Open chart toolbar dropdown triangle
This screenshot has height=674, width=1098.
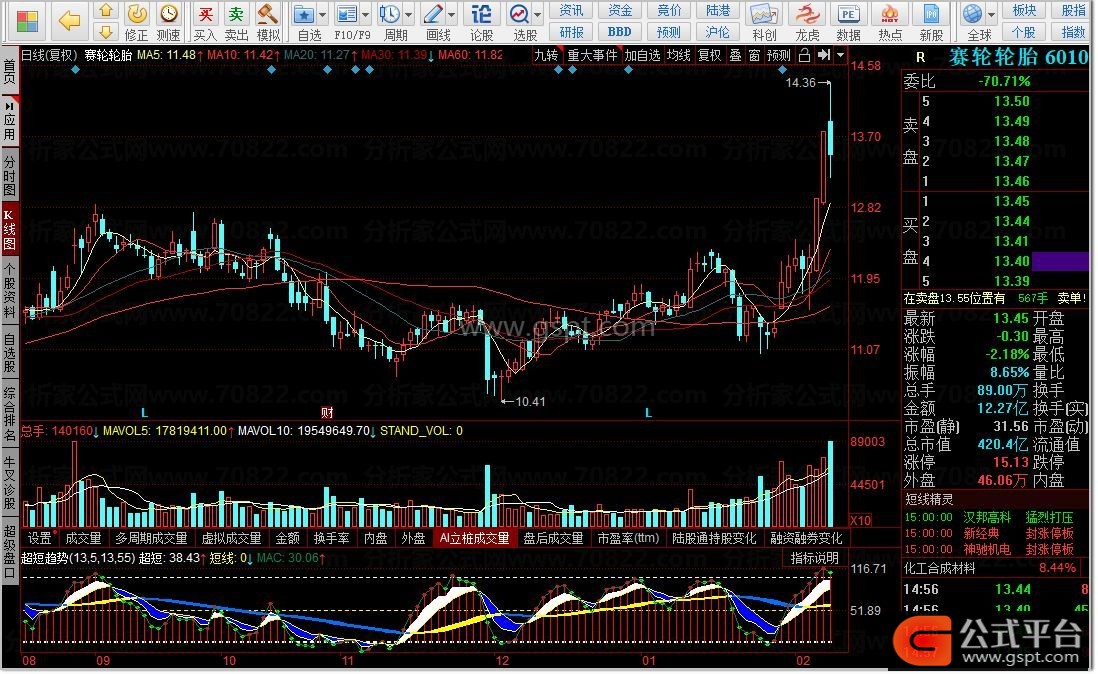pyautogui.click(x=840, y=55)
